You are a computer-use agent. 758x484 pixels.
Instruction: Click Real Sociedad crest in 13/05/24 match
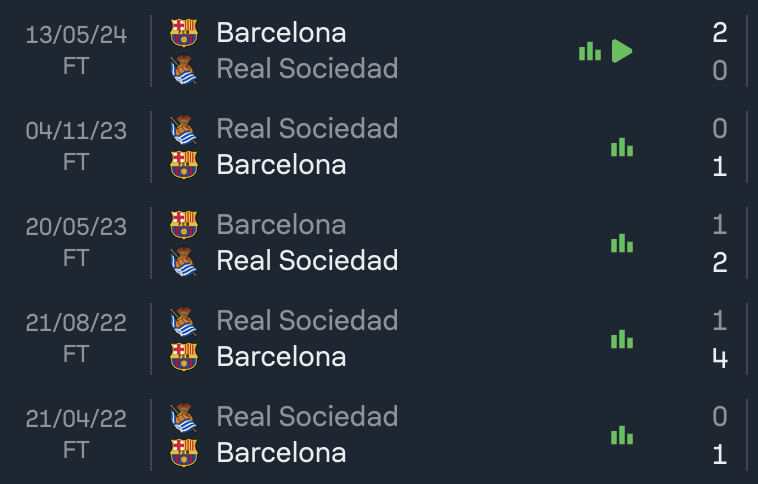(x=184, y=69)
